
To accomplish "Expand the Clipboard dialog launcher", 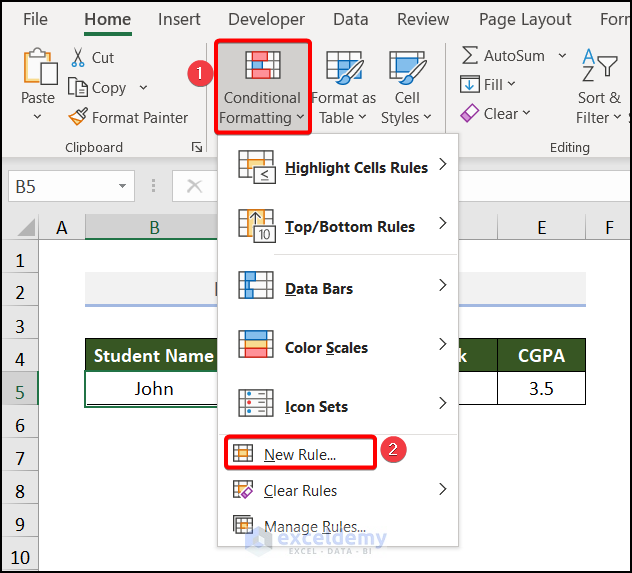I will pyautogui.click(x=197, y=147).
